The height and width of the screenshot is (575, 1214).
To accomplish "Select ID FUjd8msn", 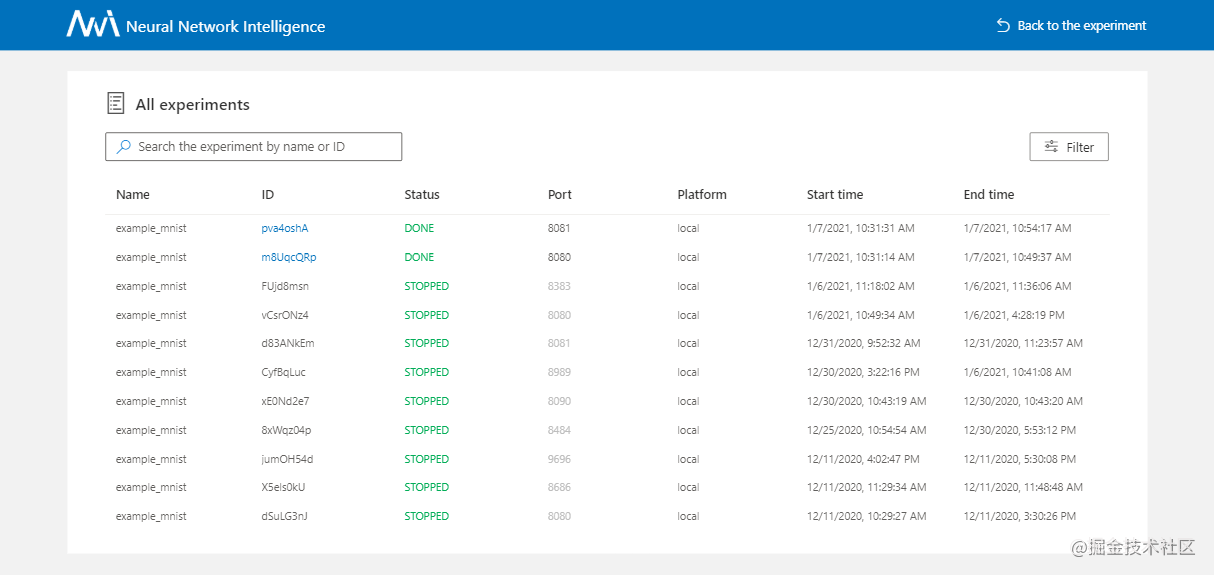I will 285,286.
